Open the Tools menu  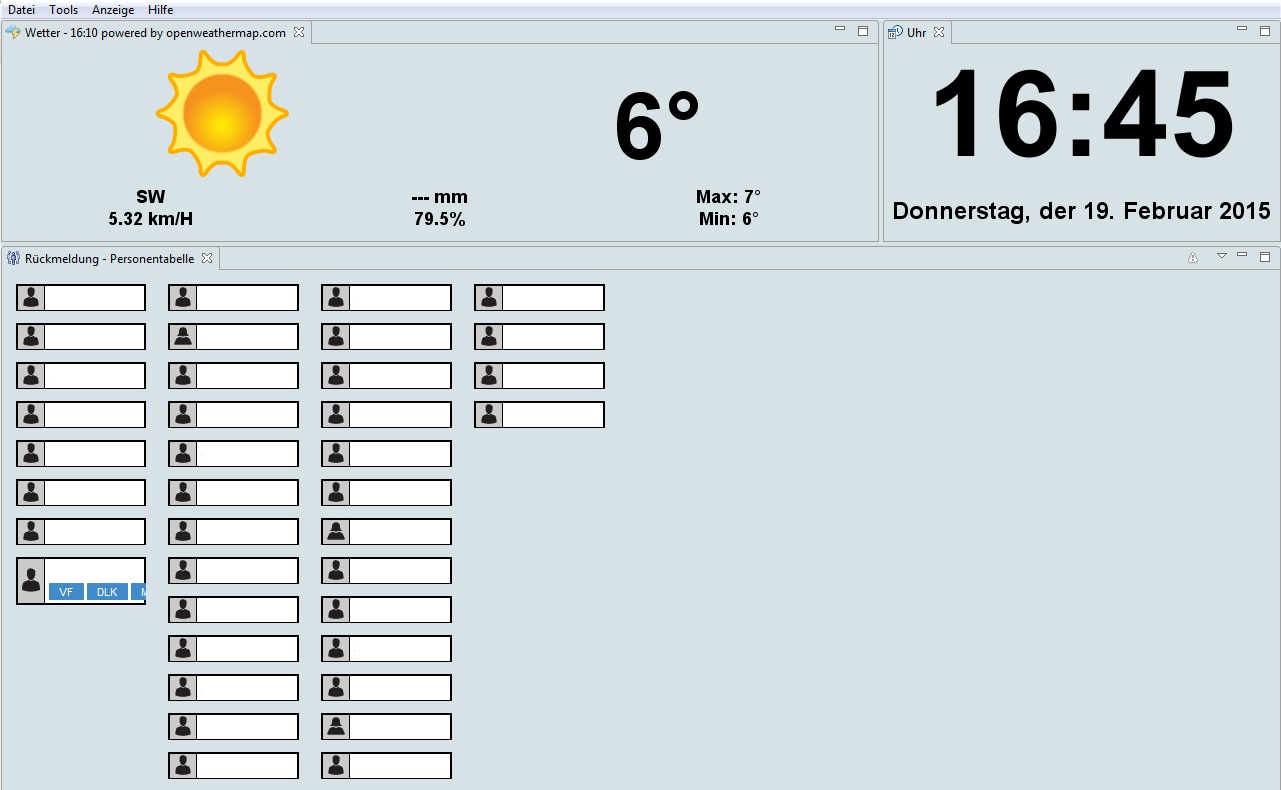click(x=63, y=10)
